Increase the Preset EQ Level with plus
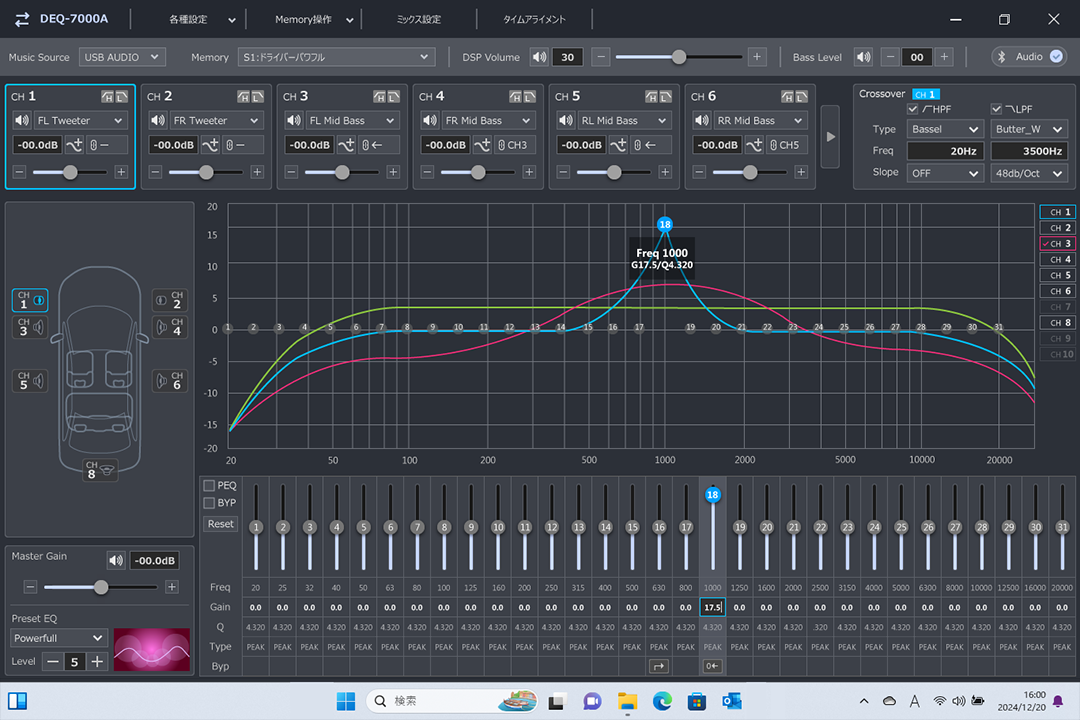The width and height of the screenshot is (1080, 720). (97, 662)
